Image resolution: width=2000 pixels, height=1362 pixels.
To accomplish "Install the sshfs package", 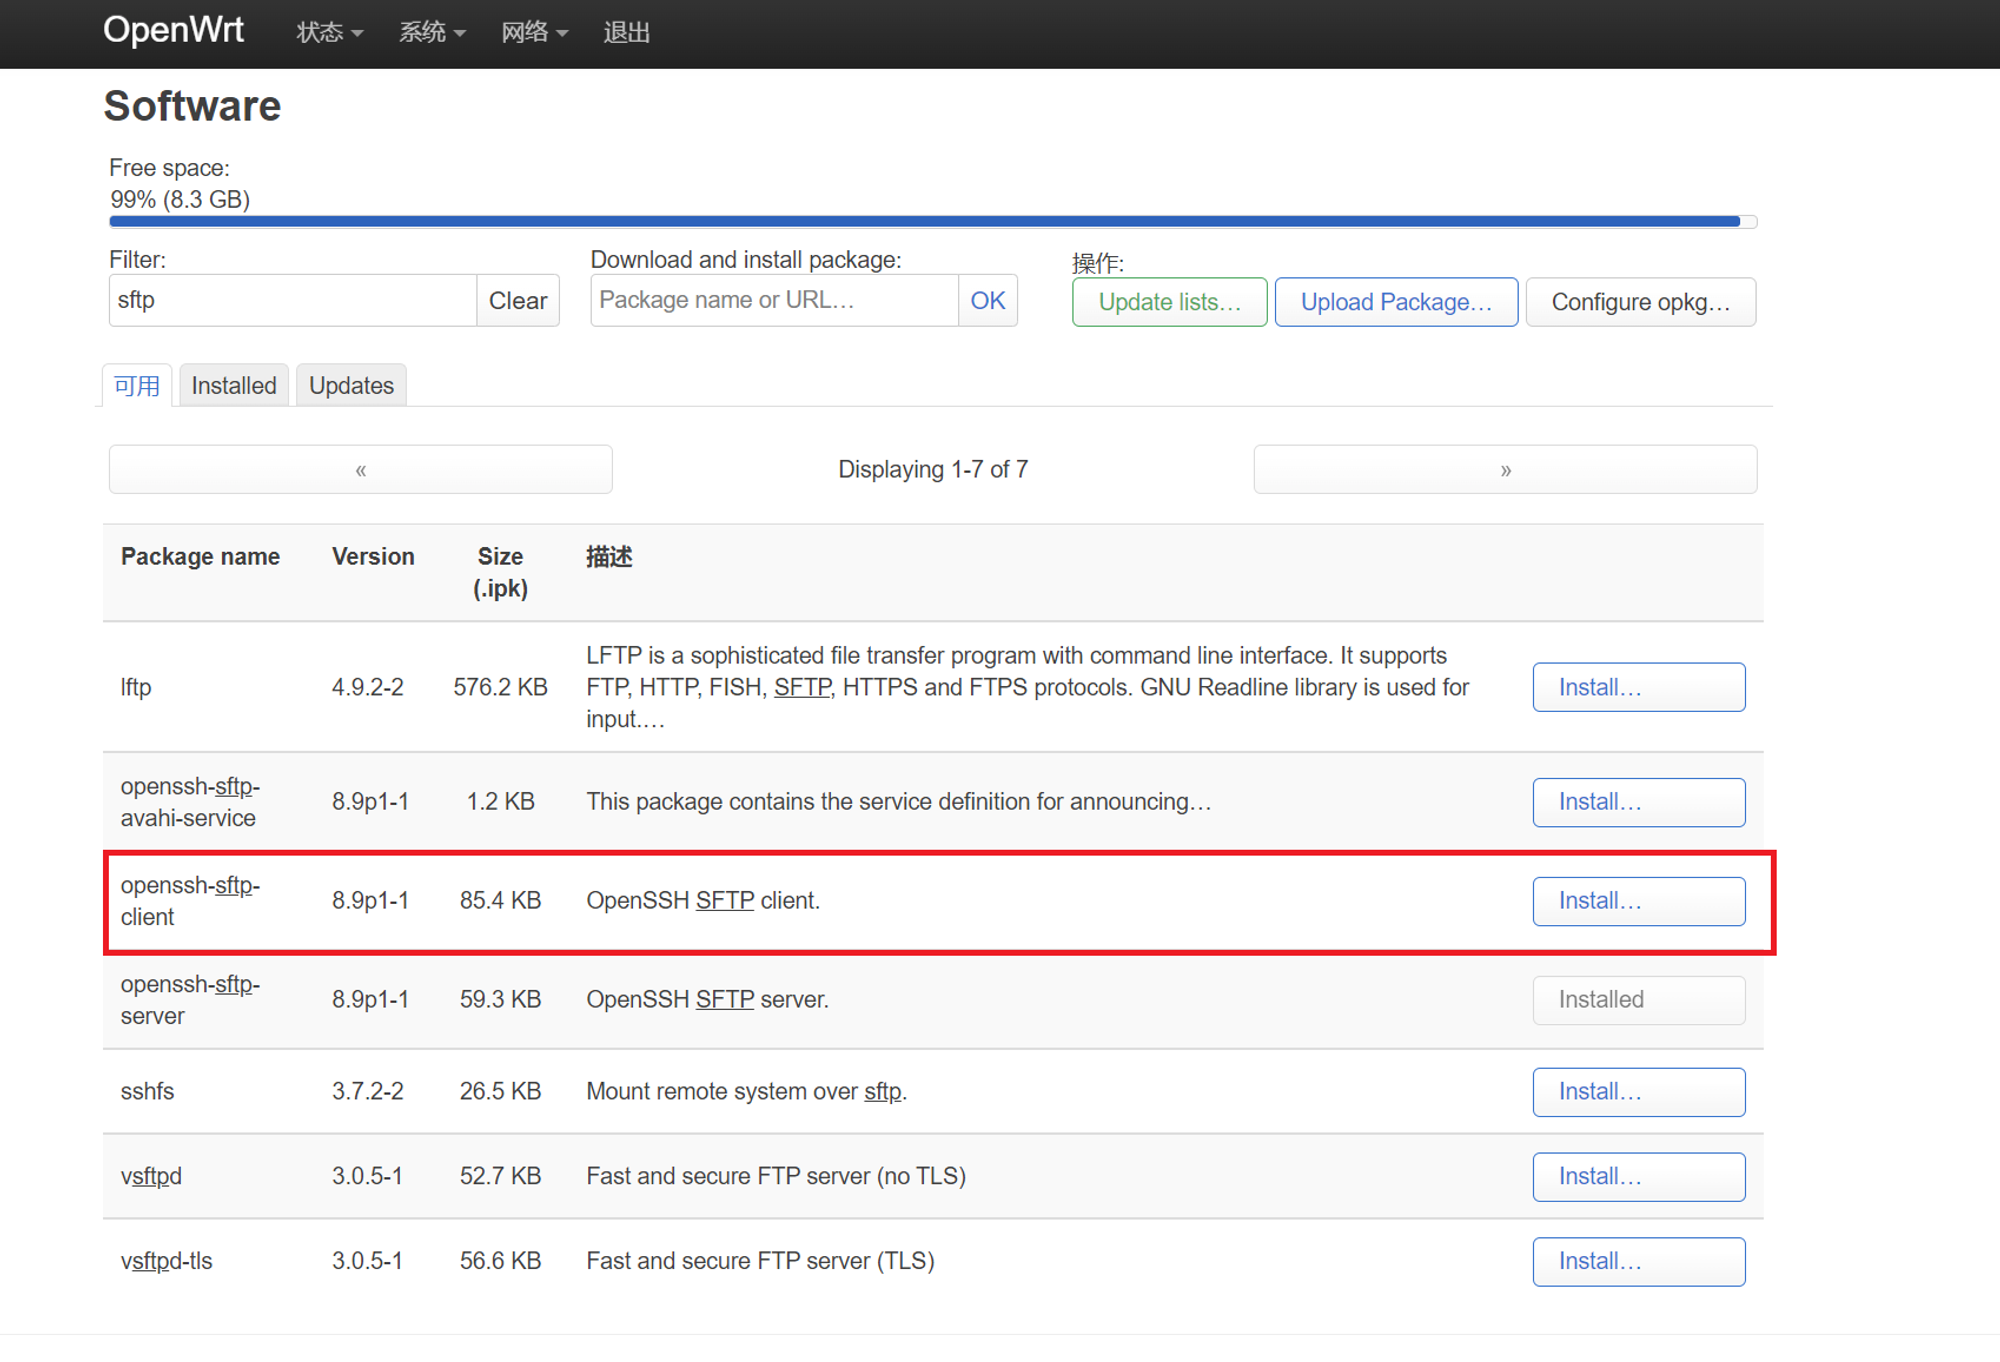I will [1638, 1092].
